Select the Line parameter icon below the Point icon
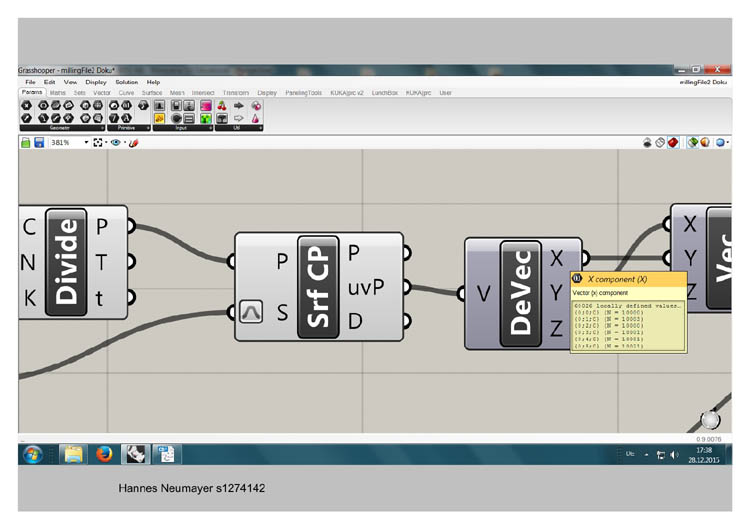Viewport: 750px width, 529px height. pos(26,118)
